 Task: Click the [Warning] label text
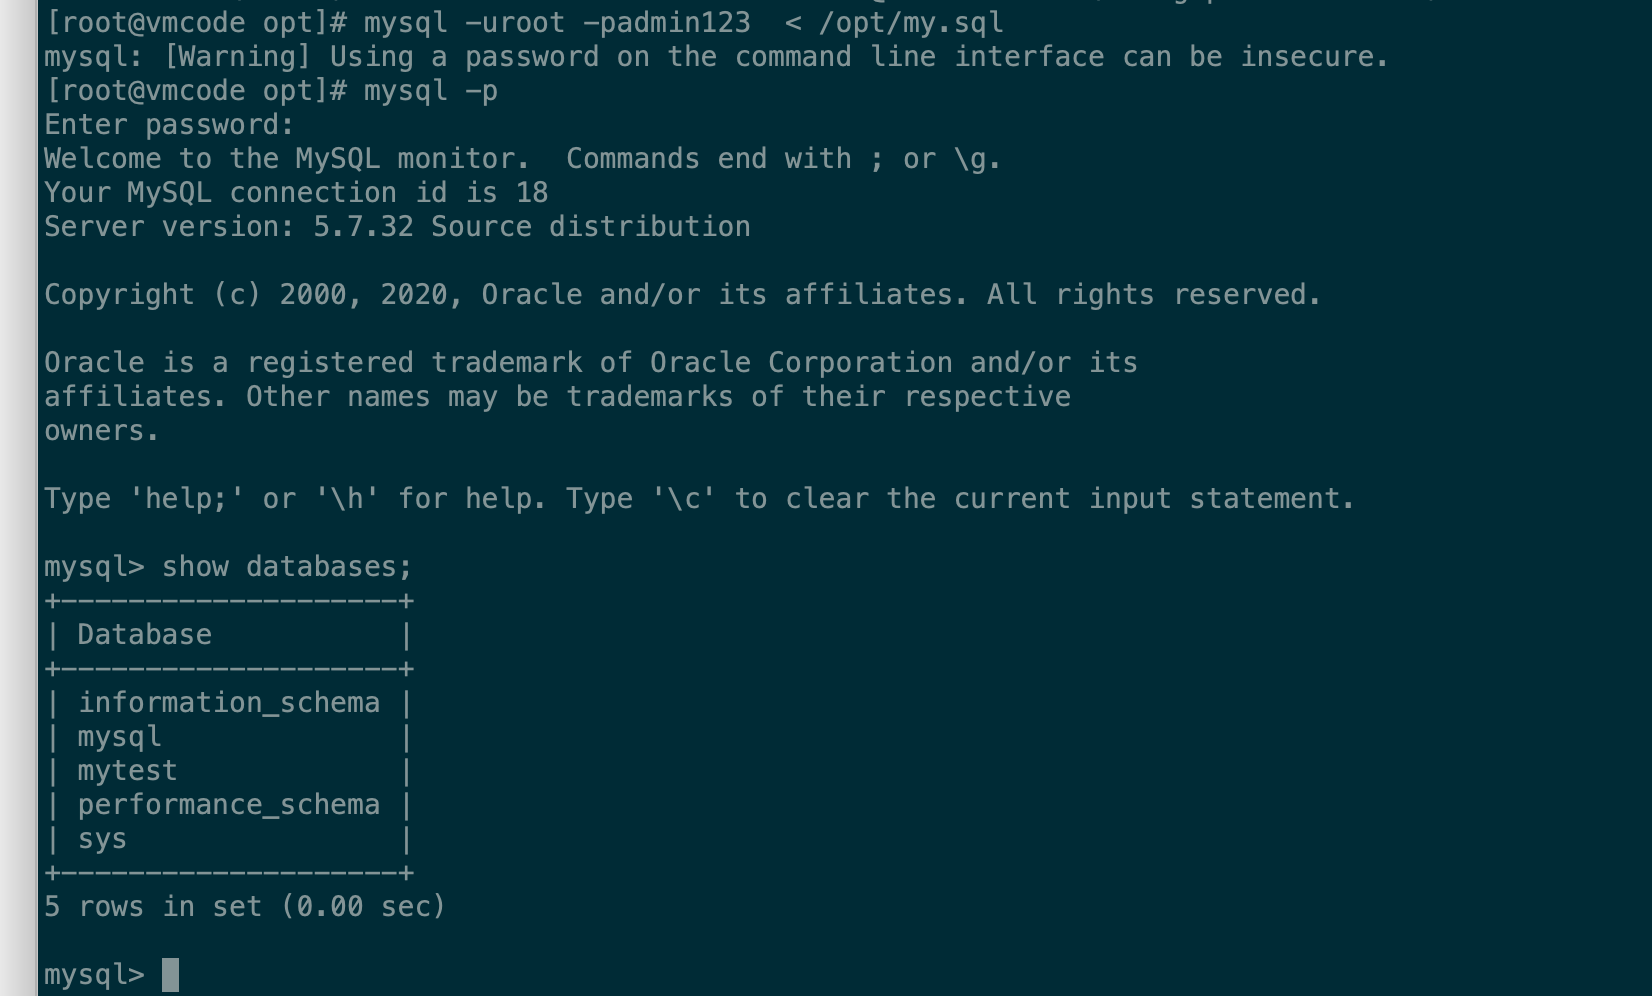point(237,57)
